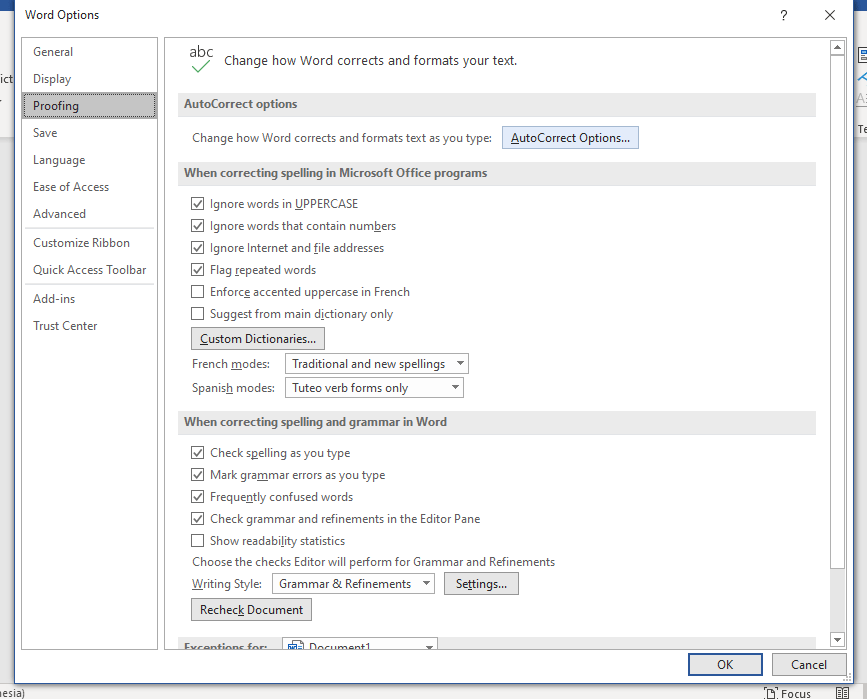867x699 pixels.
Task: Select Customize Ribbon in the sidebar
Action: pyautogui.click(x=81, y=243)
